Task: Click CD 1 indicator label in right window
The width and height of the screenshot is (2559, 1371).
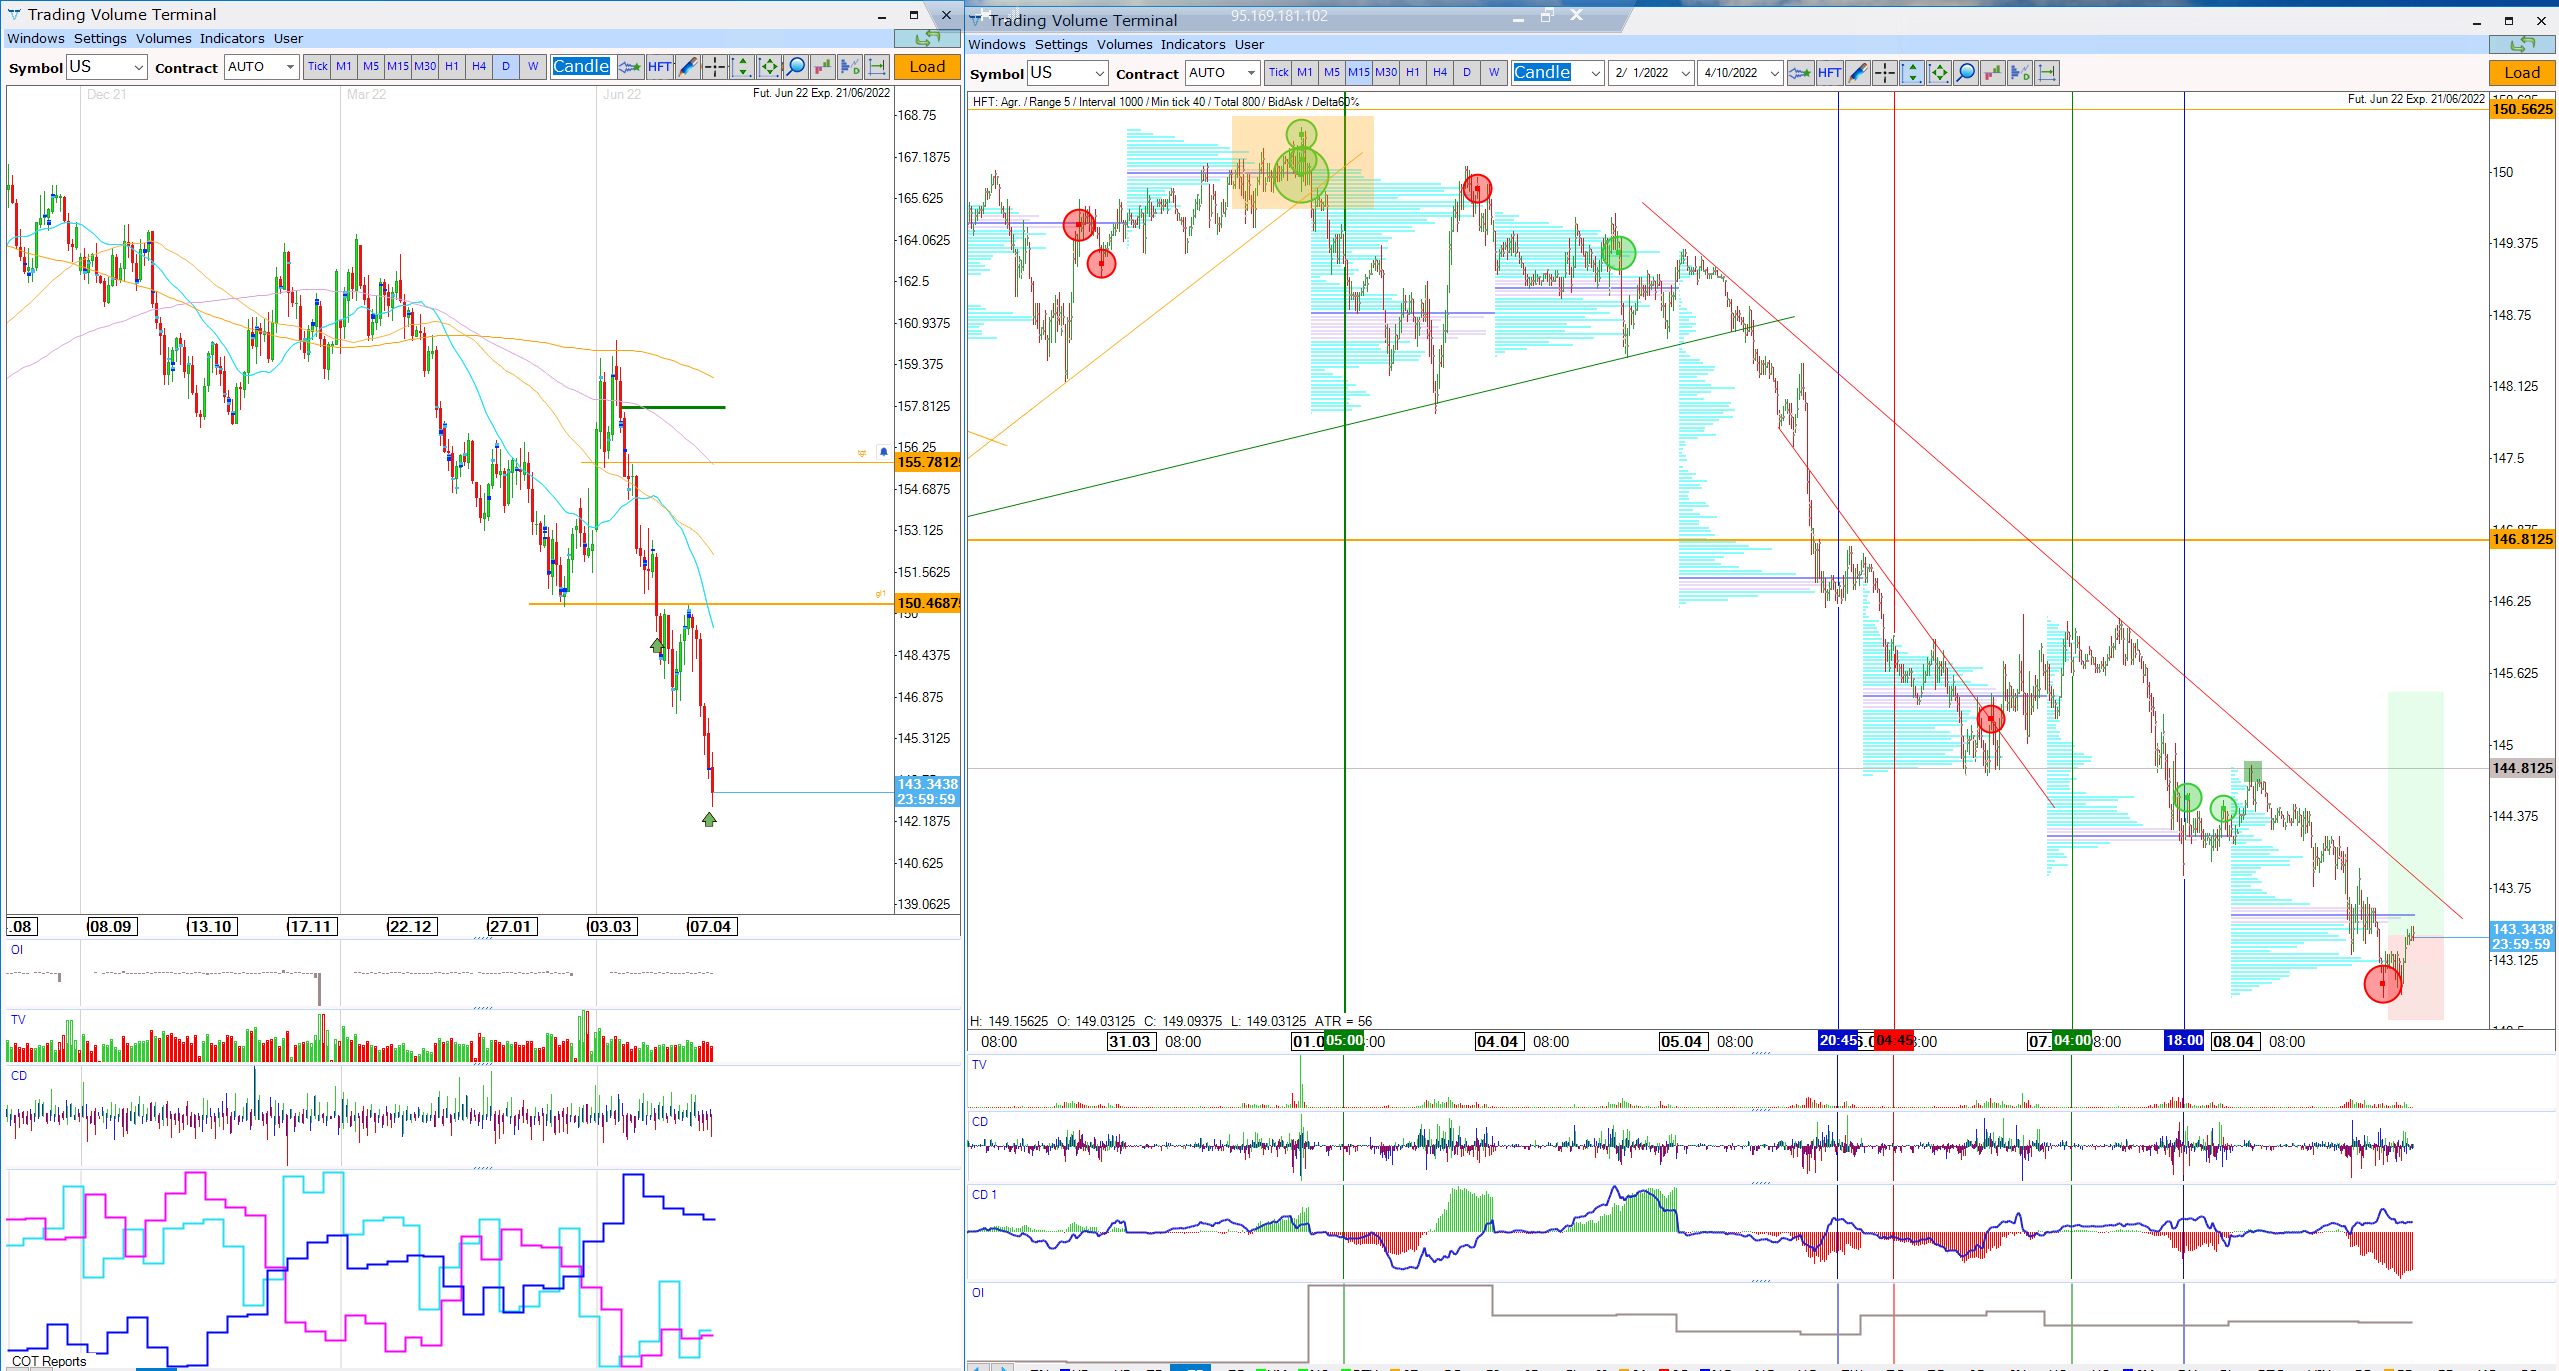Action: click(x=984, y=1195)
